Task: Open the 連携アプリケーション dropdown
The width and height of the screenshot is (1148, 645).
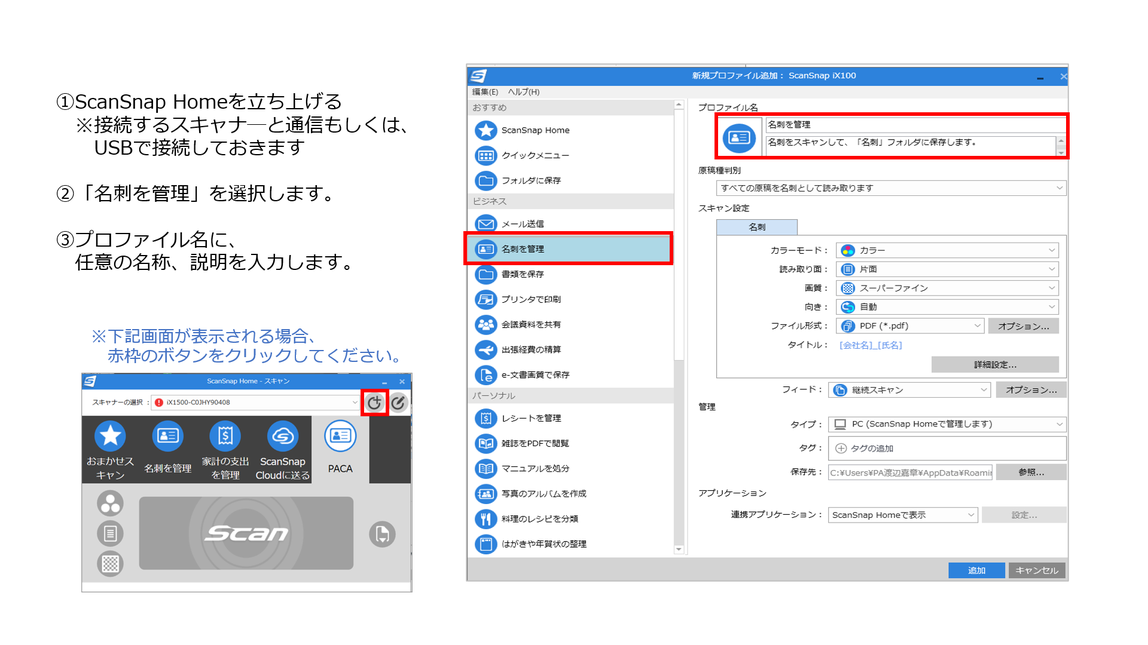Action: 903,515
